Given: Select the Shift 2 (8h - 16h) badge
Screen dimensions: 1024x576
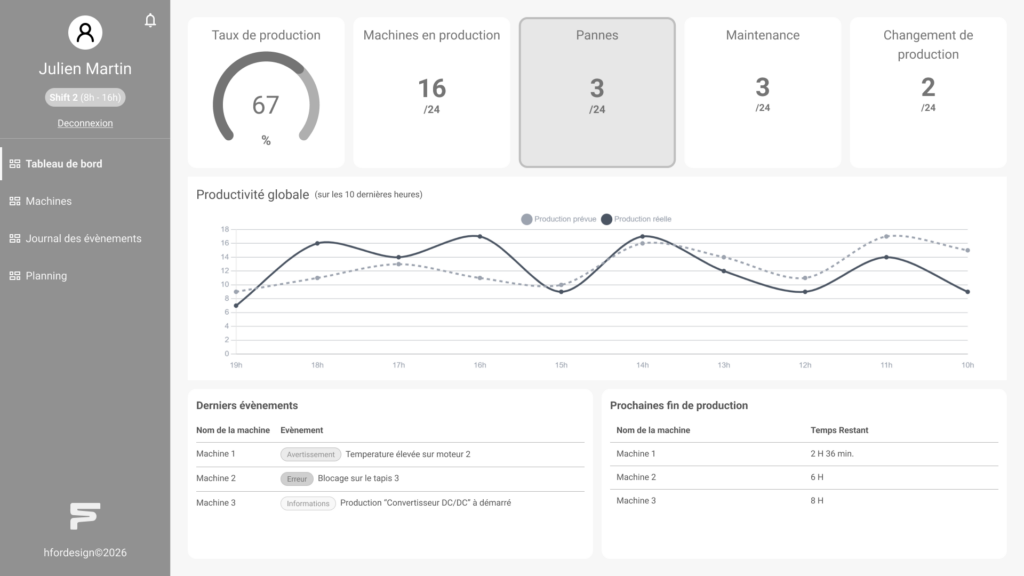Looking at the screenshot, I should click(x=85, y=97).
